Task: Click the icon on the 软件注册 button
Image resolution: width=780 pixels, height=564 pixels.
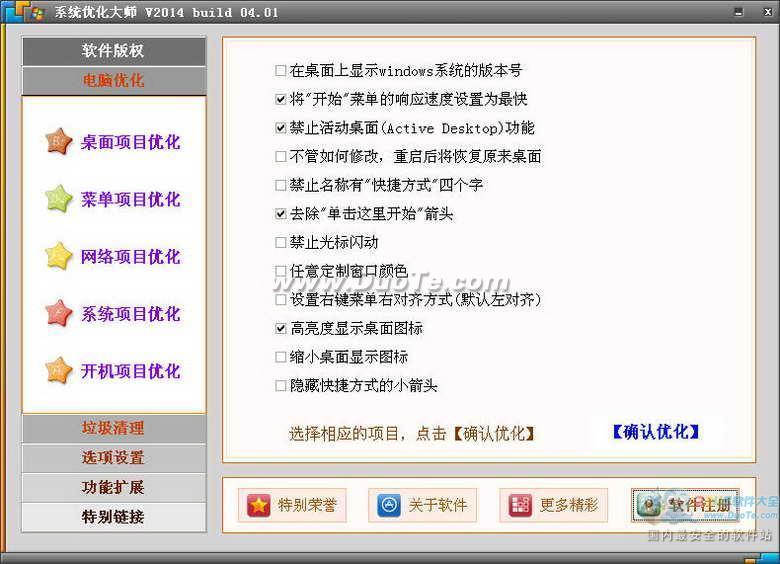Action: [x=649, y=505]
